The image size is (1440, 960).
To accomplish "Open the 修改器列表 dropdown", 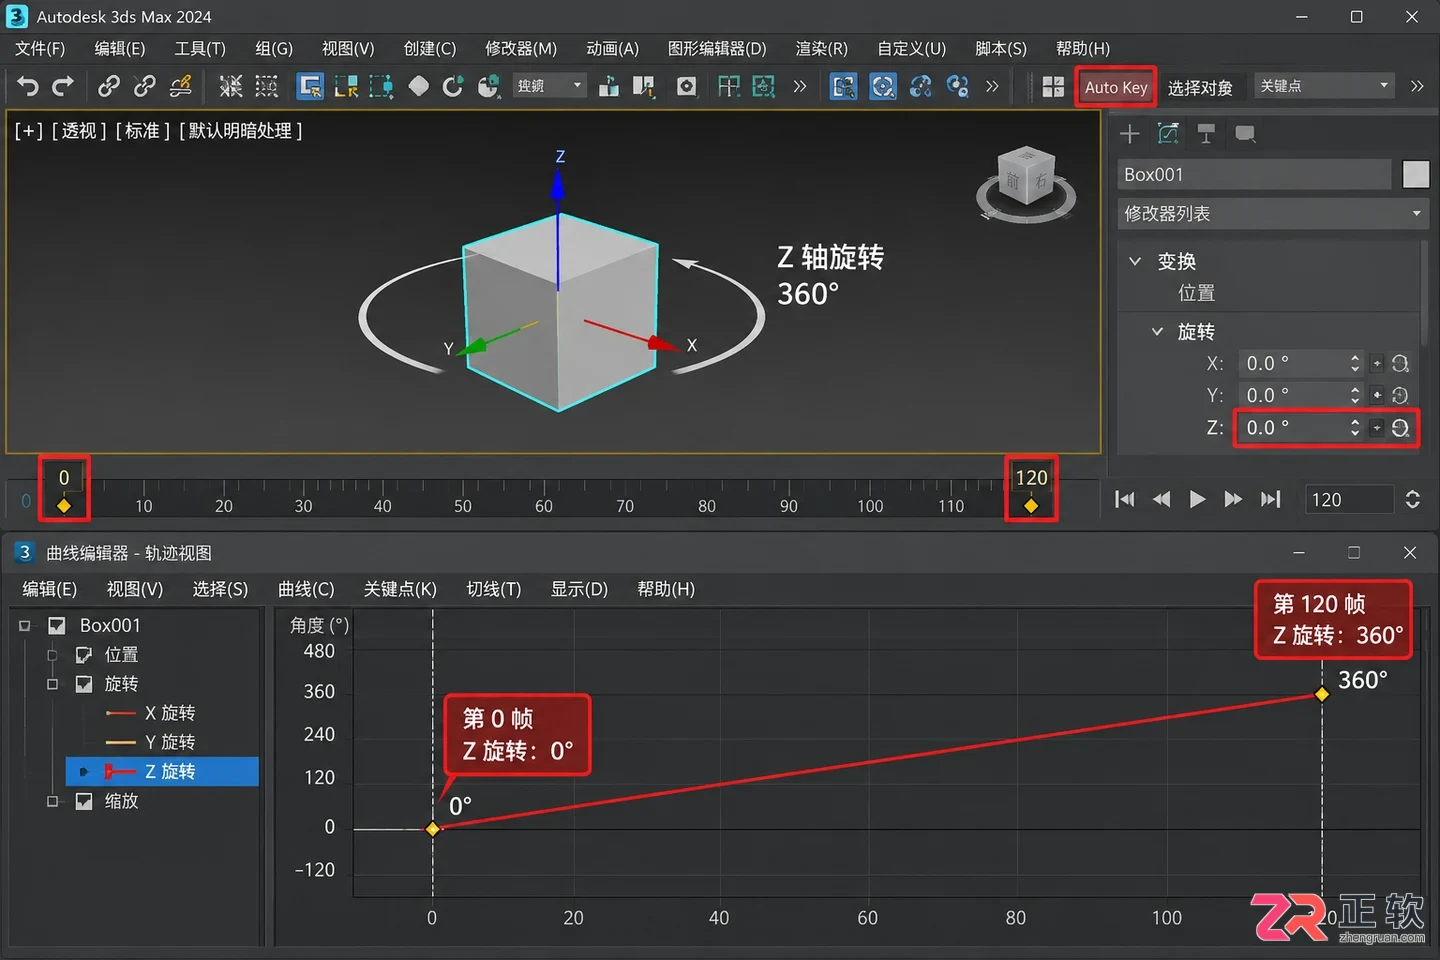I will tap(1272, 214).
